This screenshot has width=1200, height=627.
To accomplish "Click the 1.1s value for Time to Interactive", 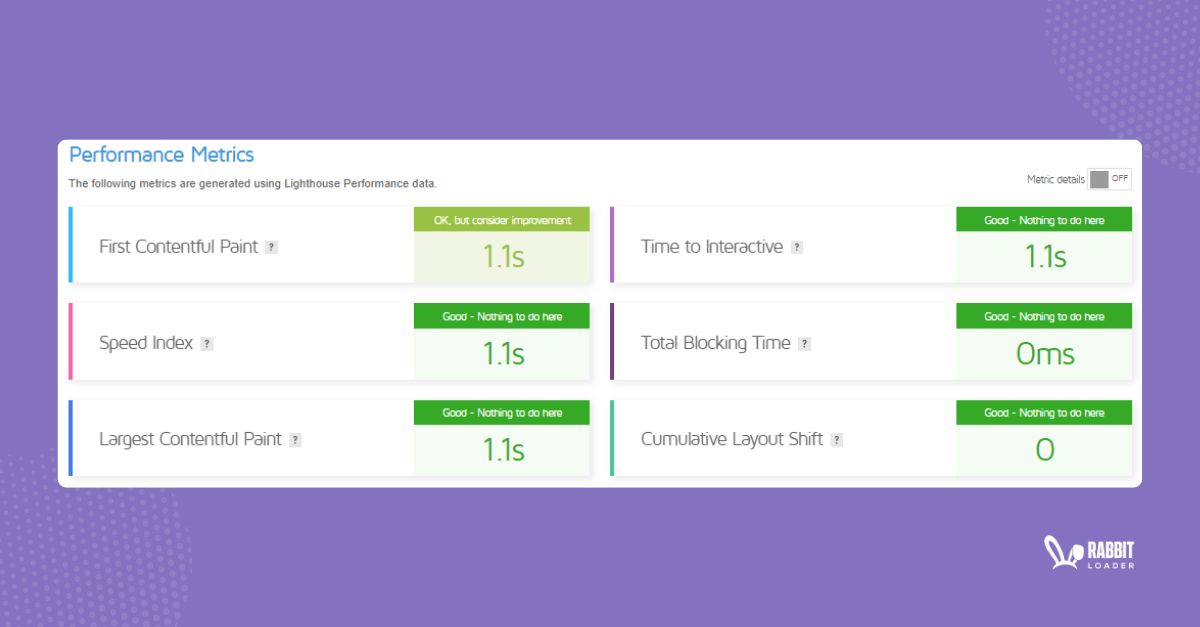I will 1043,257.
